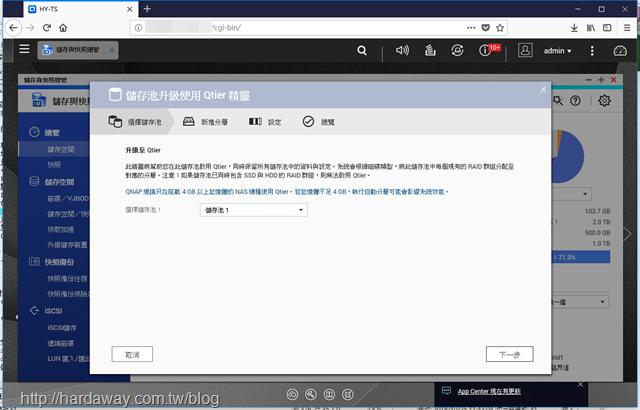Reload the browser page
640x410 pixels.
(47, 28)
